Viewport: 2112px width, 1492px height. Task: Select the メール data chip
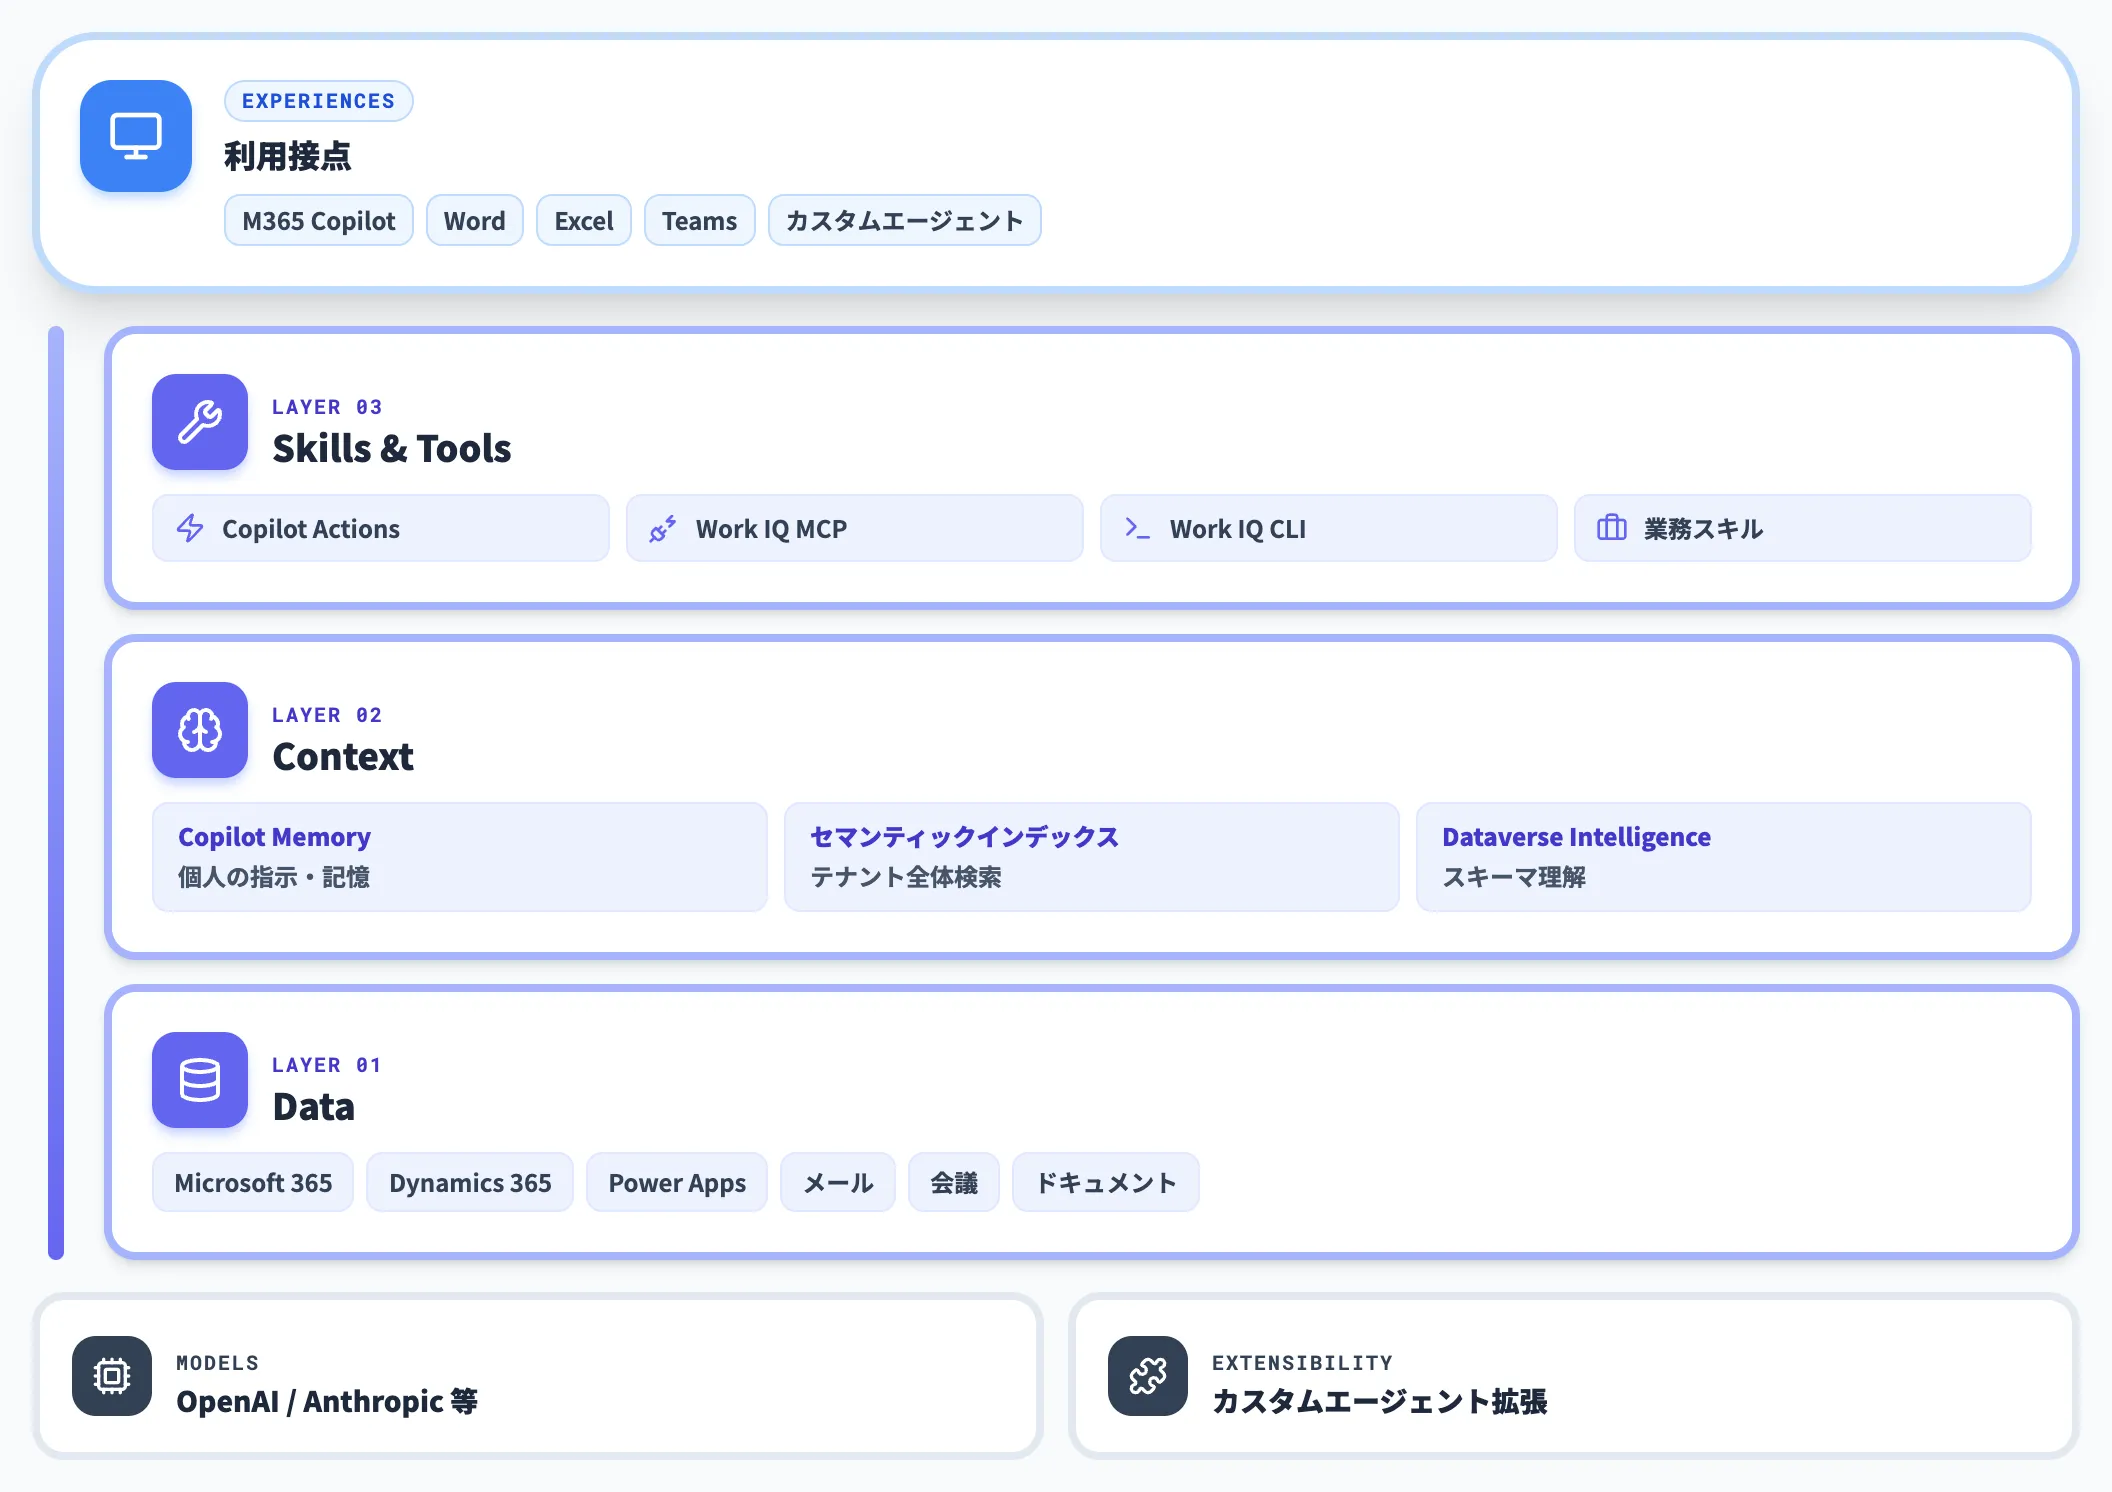[x=838, y=1182]
